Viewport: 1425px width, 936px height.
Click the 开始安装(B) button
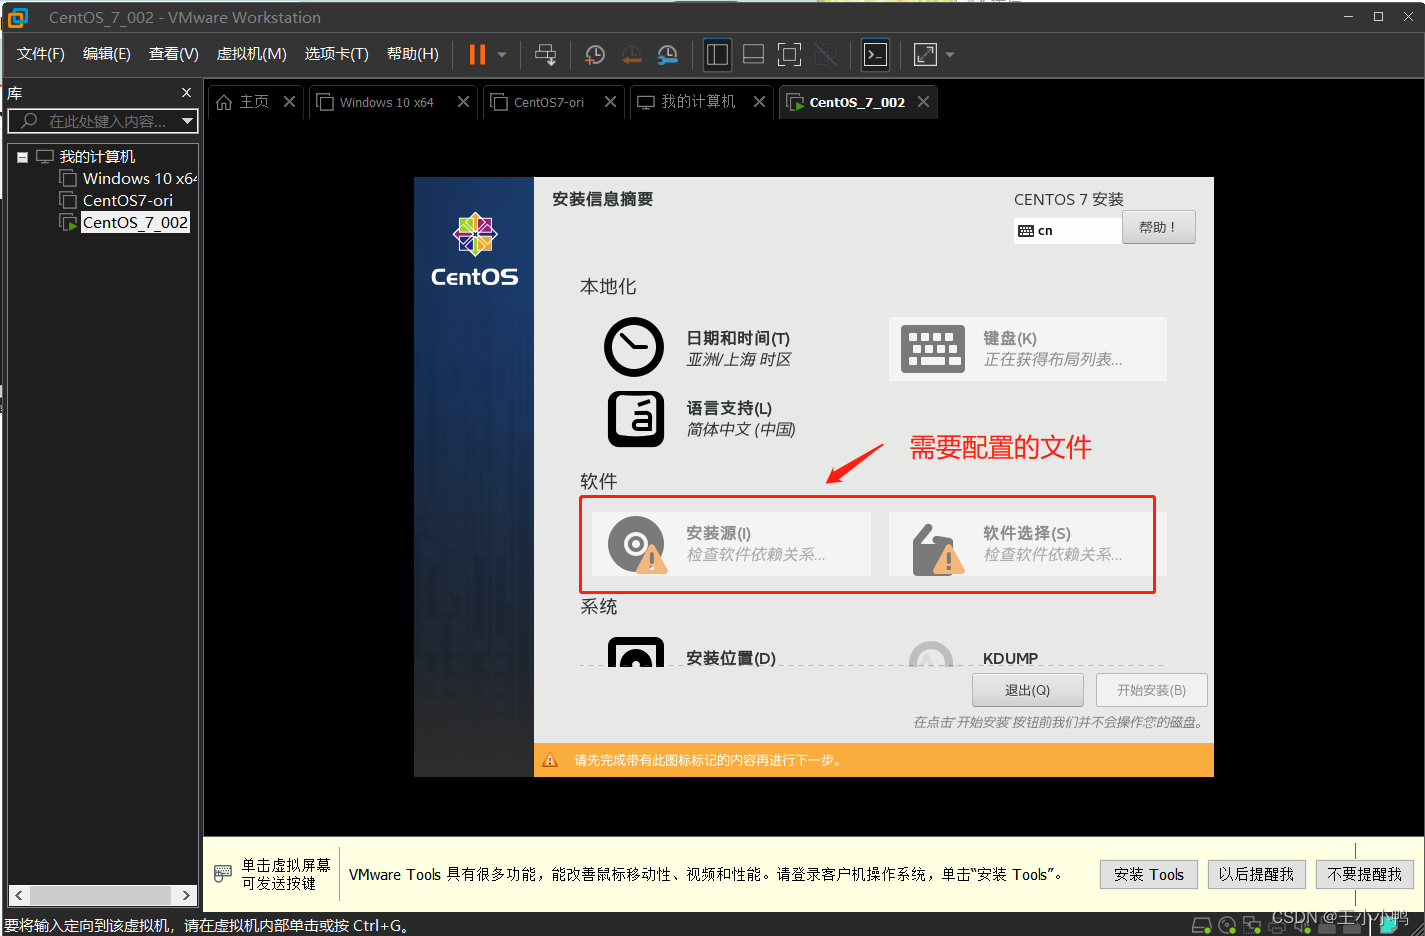point(1151,690)
